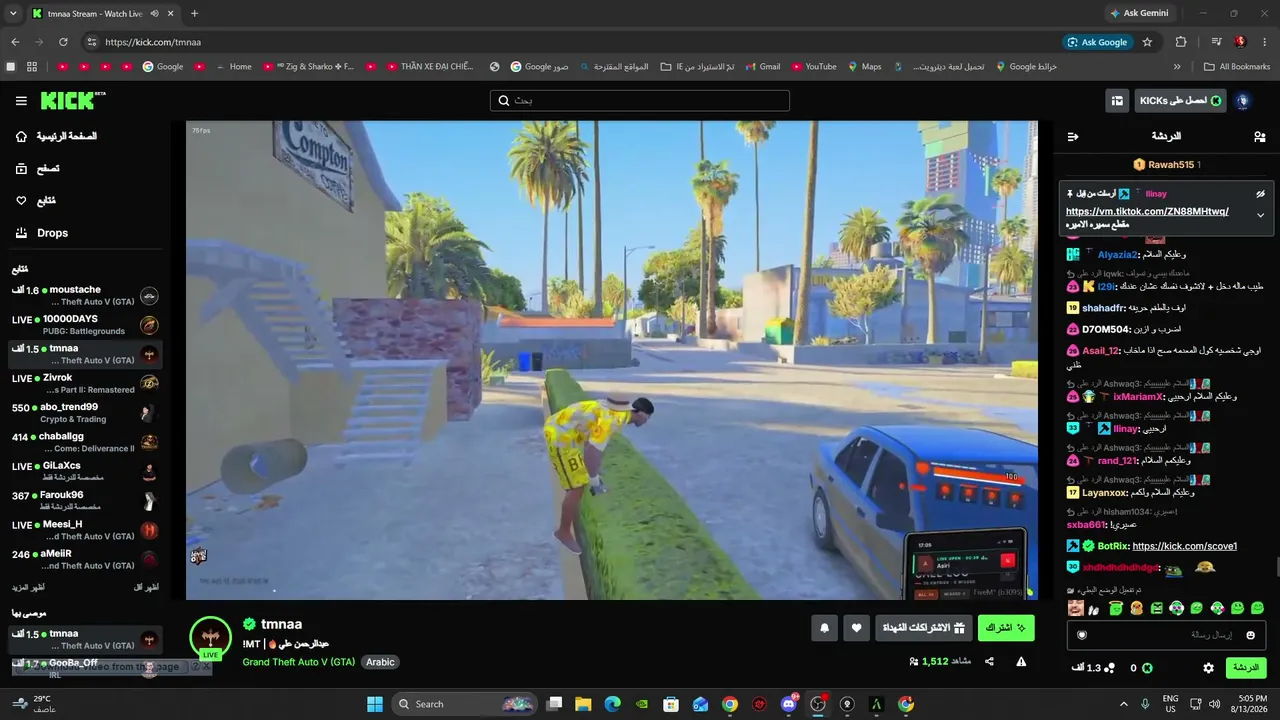The height and width of the screenshot is (720, 1280).
Task: Go back to the previous page
Action: [x=15, y=42]
